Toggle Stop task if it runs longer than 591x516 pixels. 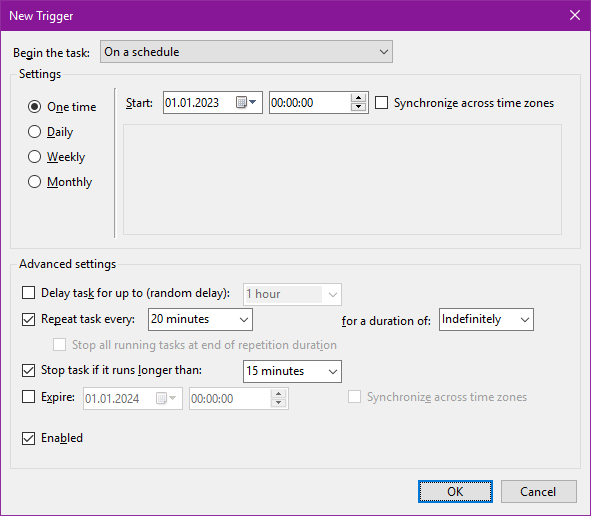pos(28,370)
